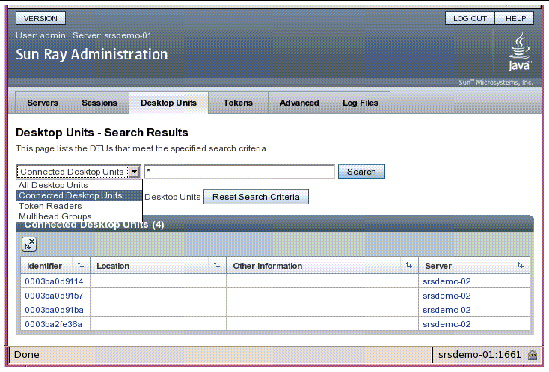Click the LOG OUT button
The height and width of the screenshot is (372, 549).
470,18
